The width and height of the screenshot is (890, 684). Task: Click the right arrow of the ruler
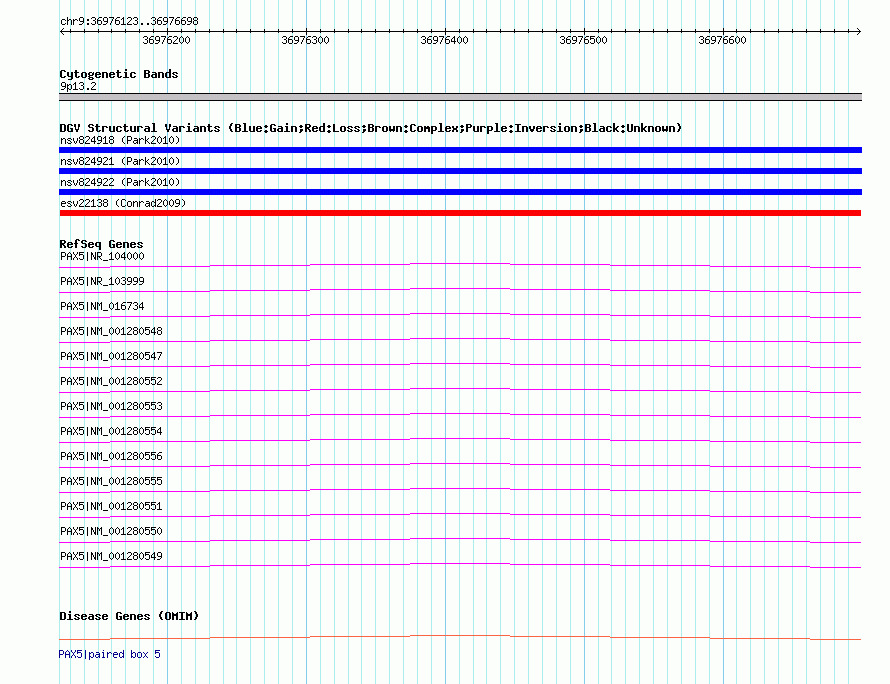coord(859,31)
